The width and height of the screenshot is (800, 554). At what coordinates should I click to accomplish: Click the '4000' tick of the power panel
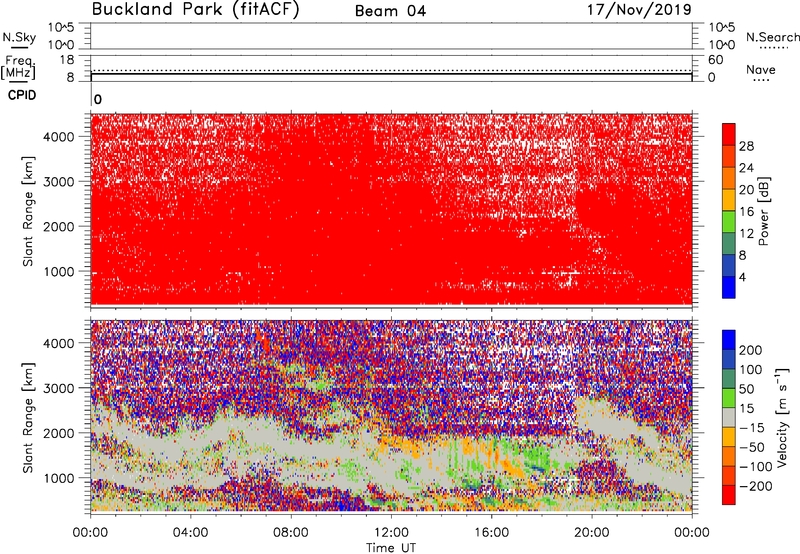(59, 137)
